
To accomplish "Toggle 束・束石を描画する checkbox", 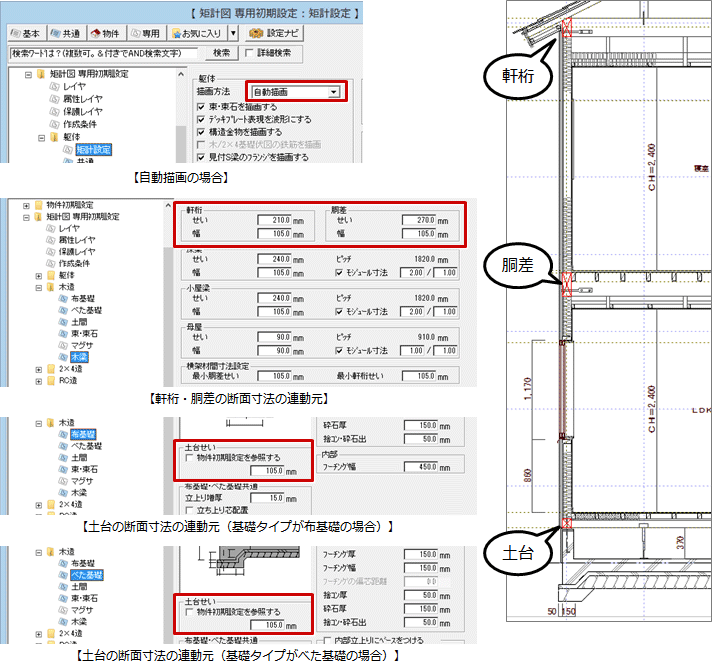I will click(201, 107).
